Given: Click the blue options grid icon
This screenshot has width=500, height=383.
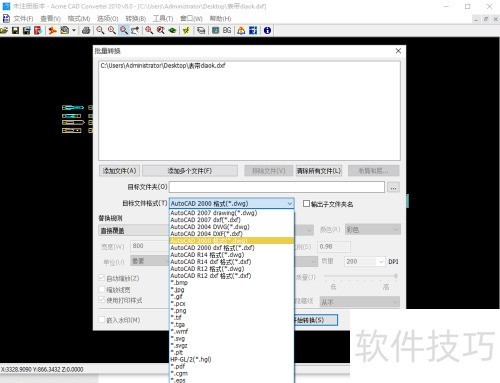Looking at the screenshot, I should pyautogui.click(x=253, y=31).
